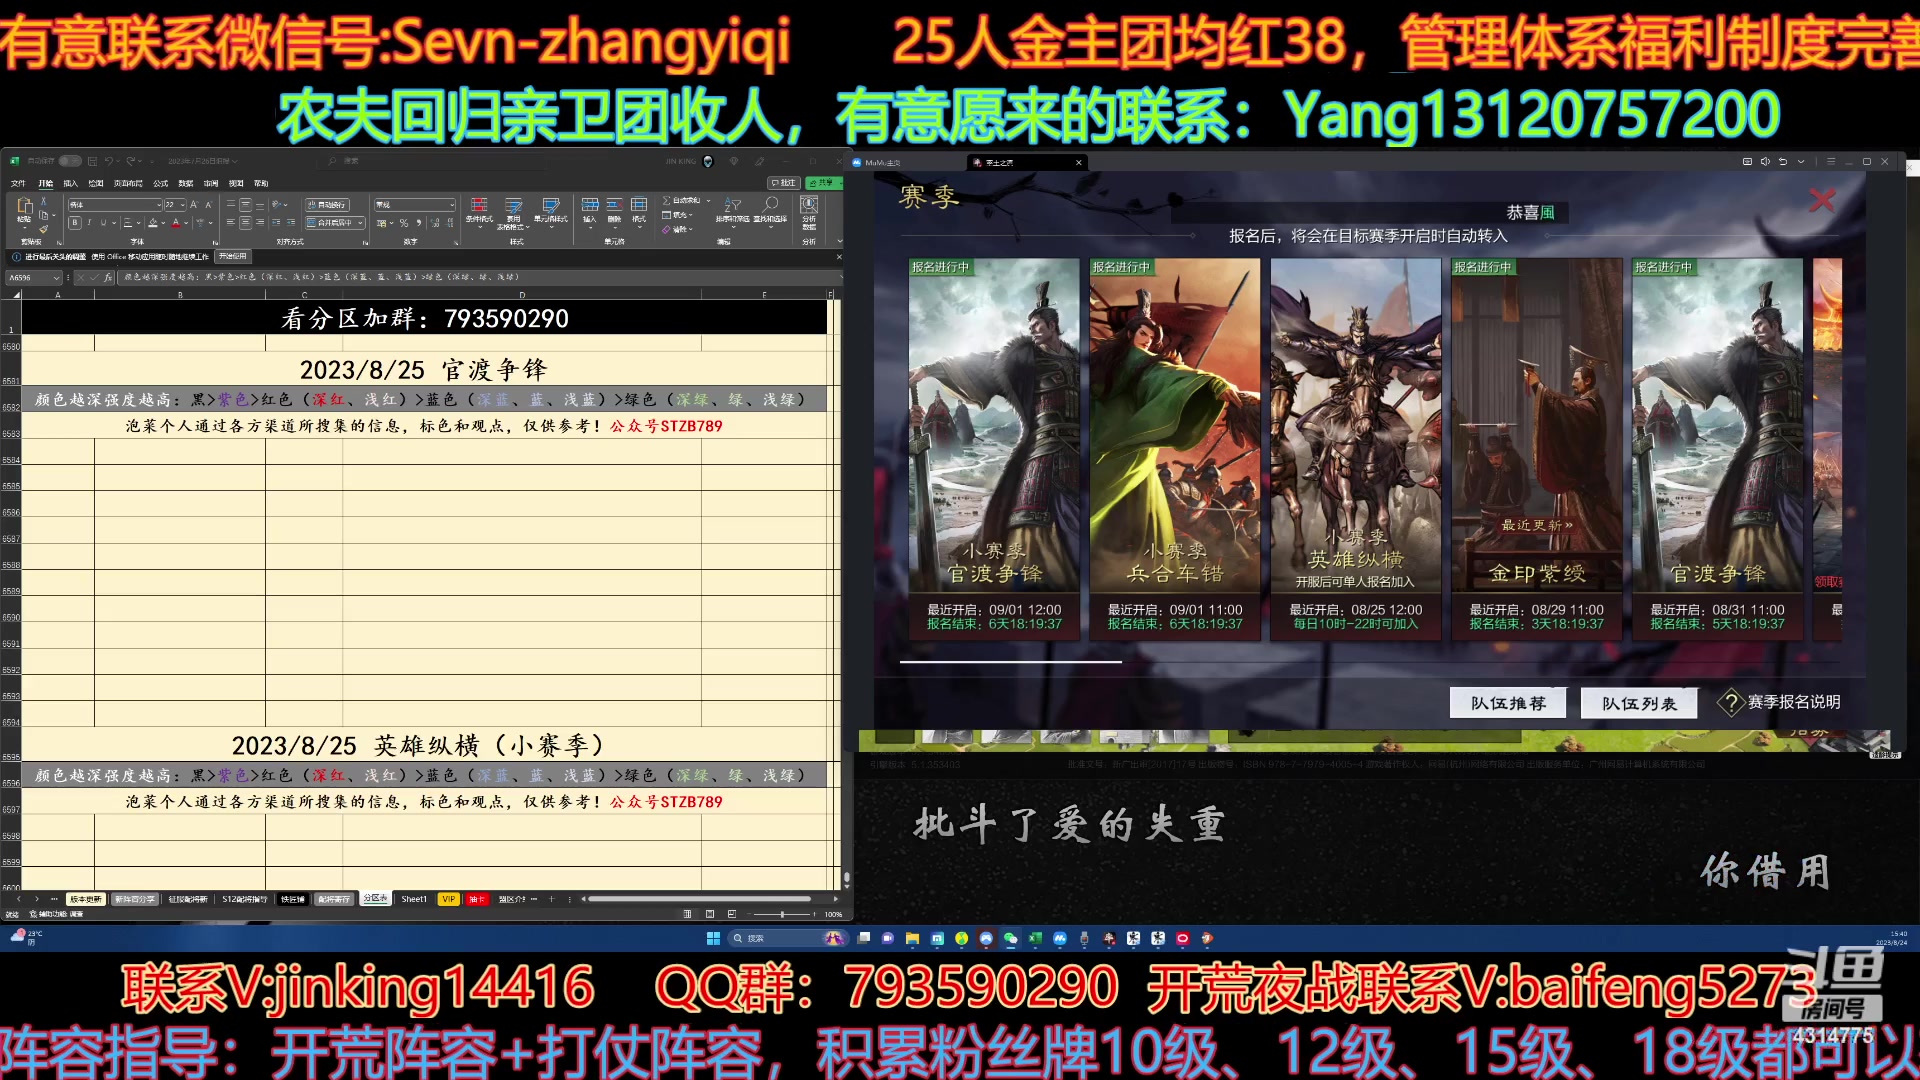Open the 文件 (File) menu
Screen dimensions: 1920x1080
coord(18,184)
